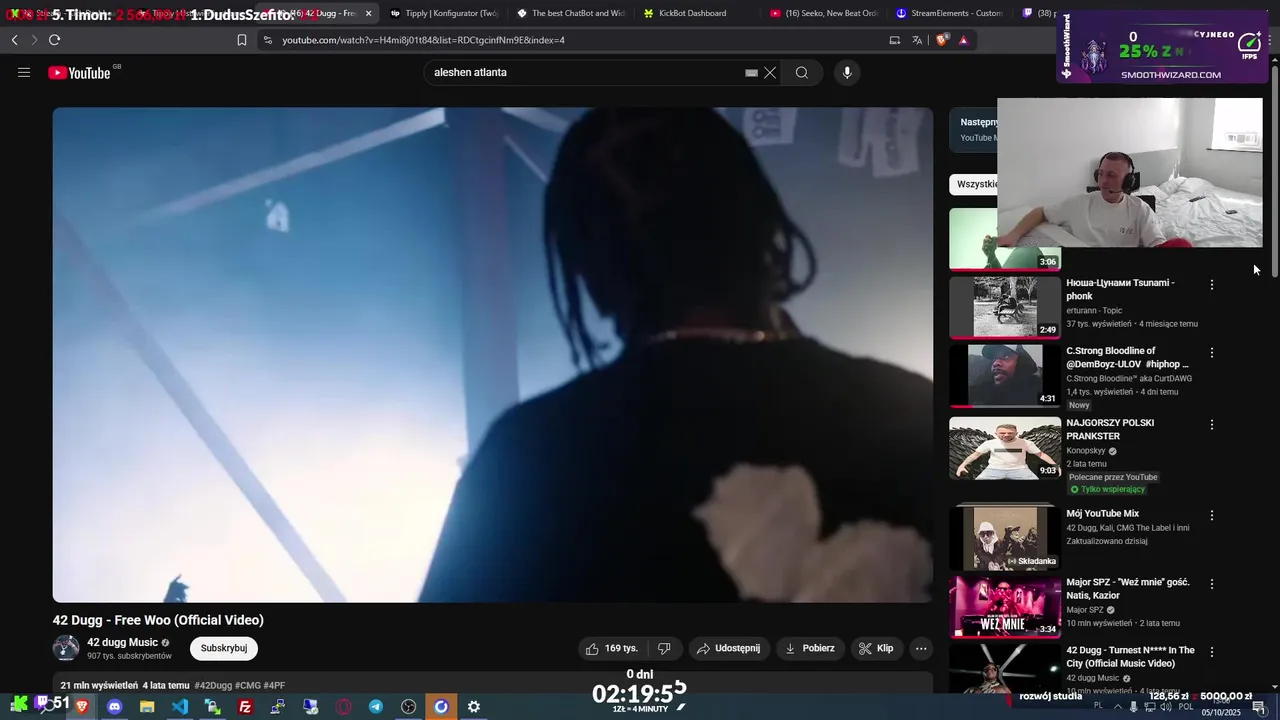Open volume control in system tray
Screen dimensions: 1280x720
coord(1166,707)
